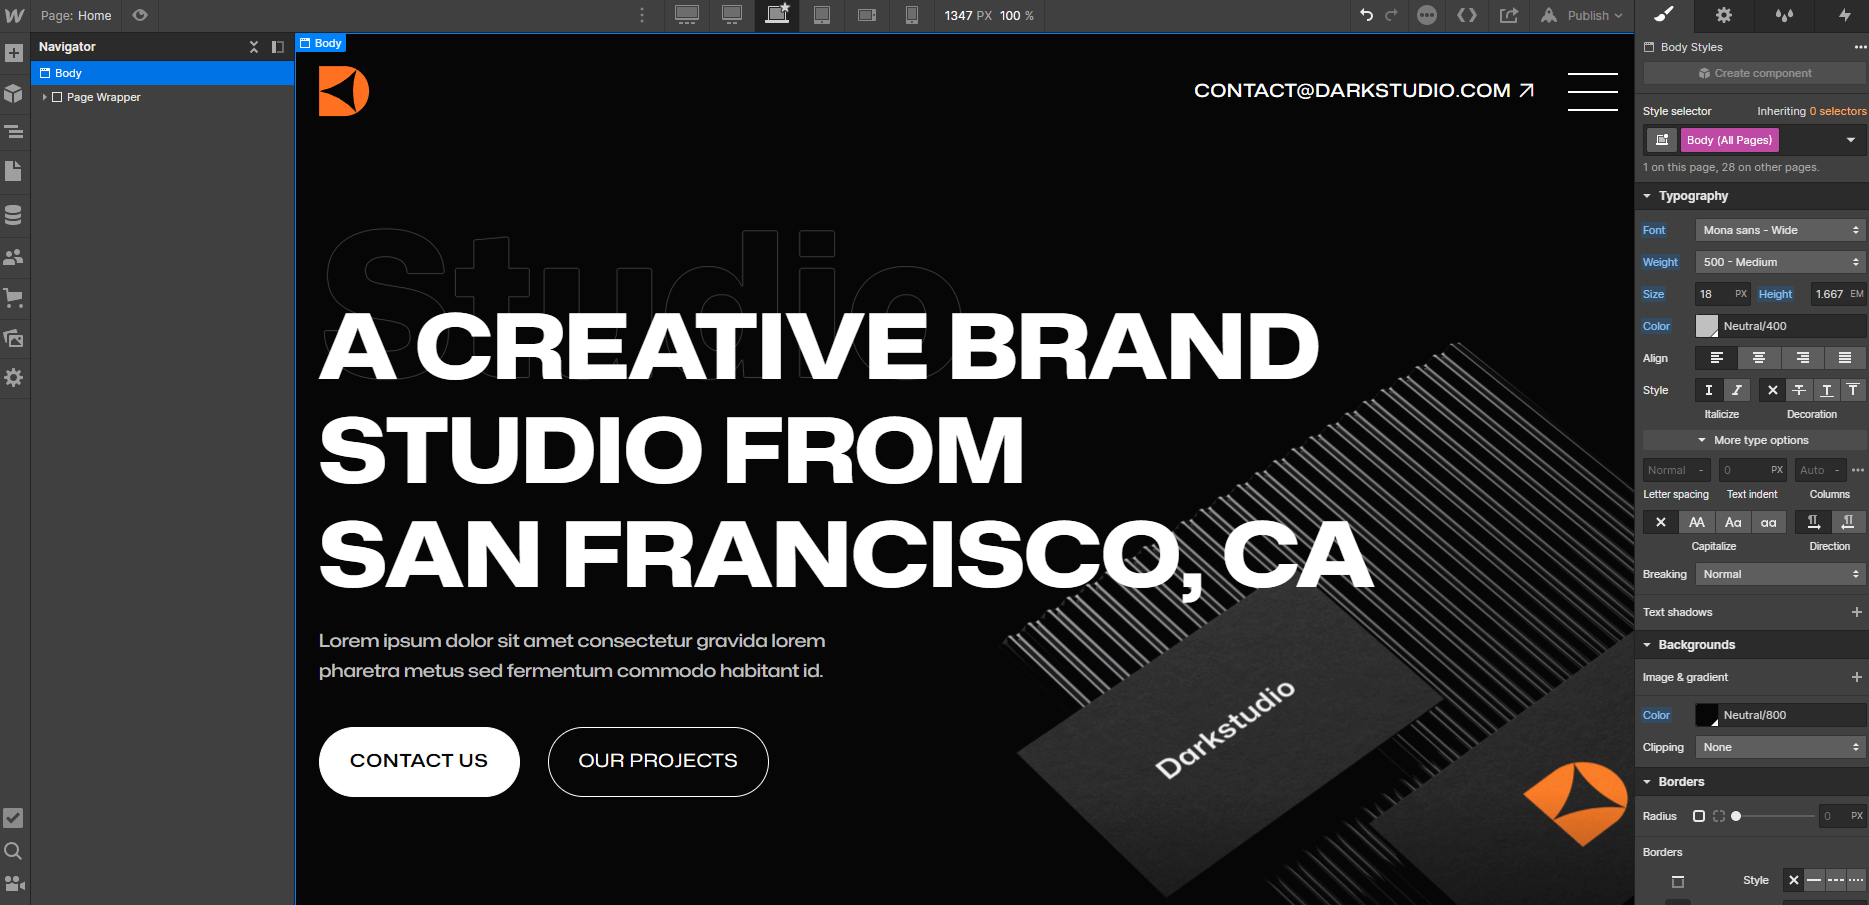This screenshot has height=905, width=1869.
Task: Open the Components panel
Action: (x=15, y=93)
